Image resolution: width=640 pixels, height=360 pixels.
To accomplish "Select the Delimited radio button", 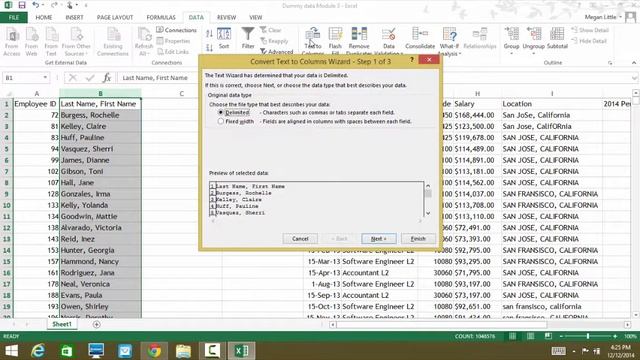I will [221, 112].
